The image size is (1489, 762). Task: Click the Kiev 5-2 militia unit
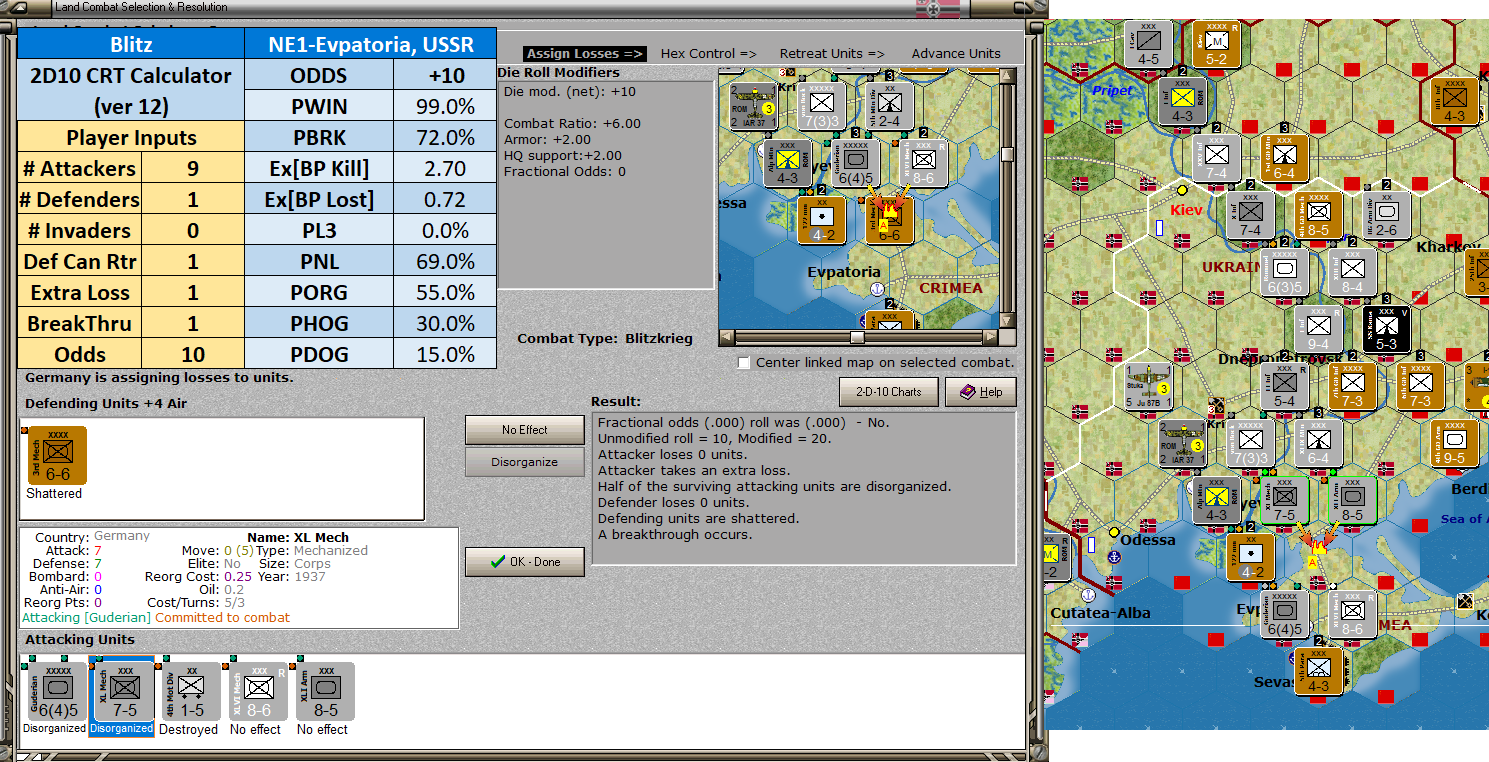click(1216, 45)
